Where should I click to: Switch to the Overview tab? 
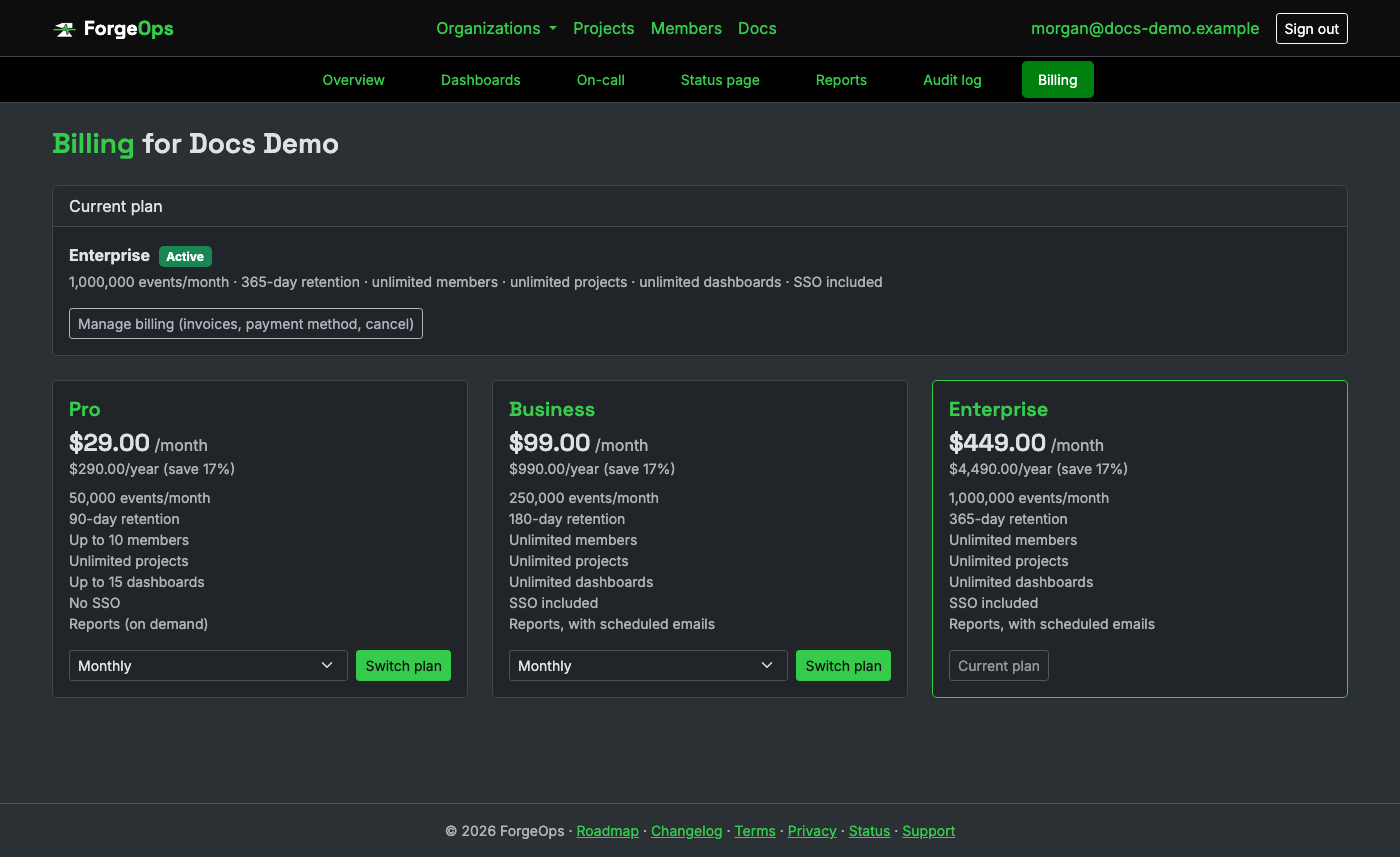[x=353, y=80]
